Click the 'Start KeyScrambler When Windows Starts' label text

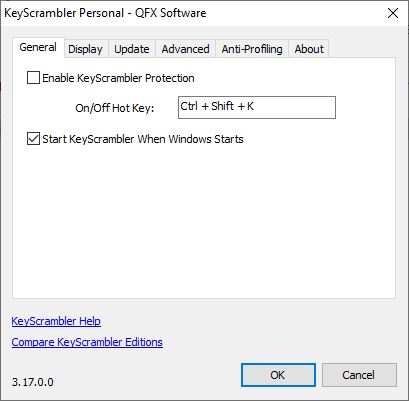tap(143, 139)
